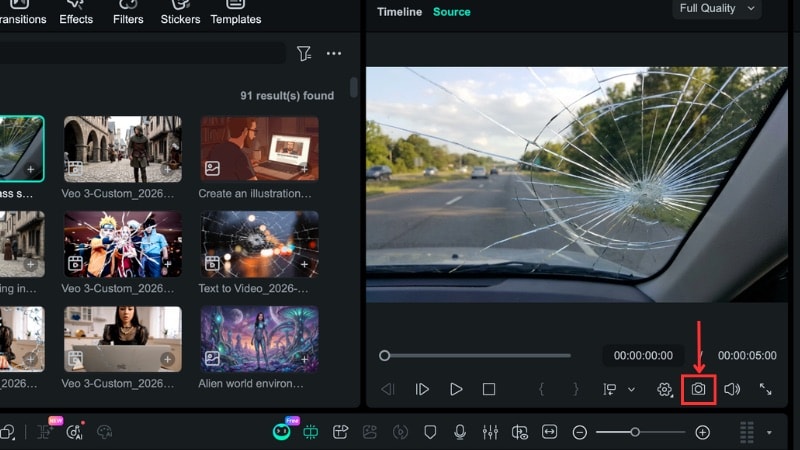Stop playback with the square button
800x450 pixels.
[x=489, y=389]
